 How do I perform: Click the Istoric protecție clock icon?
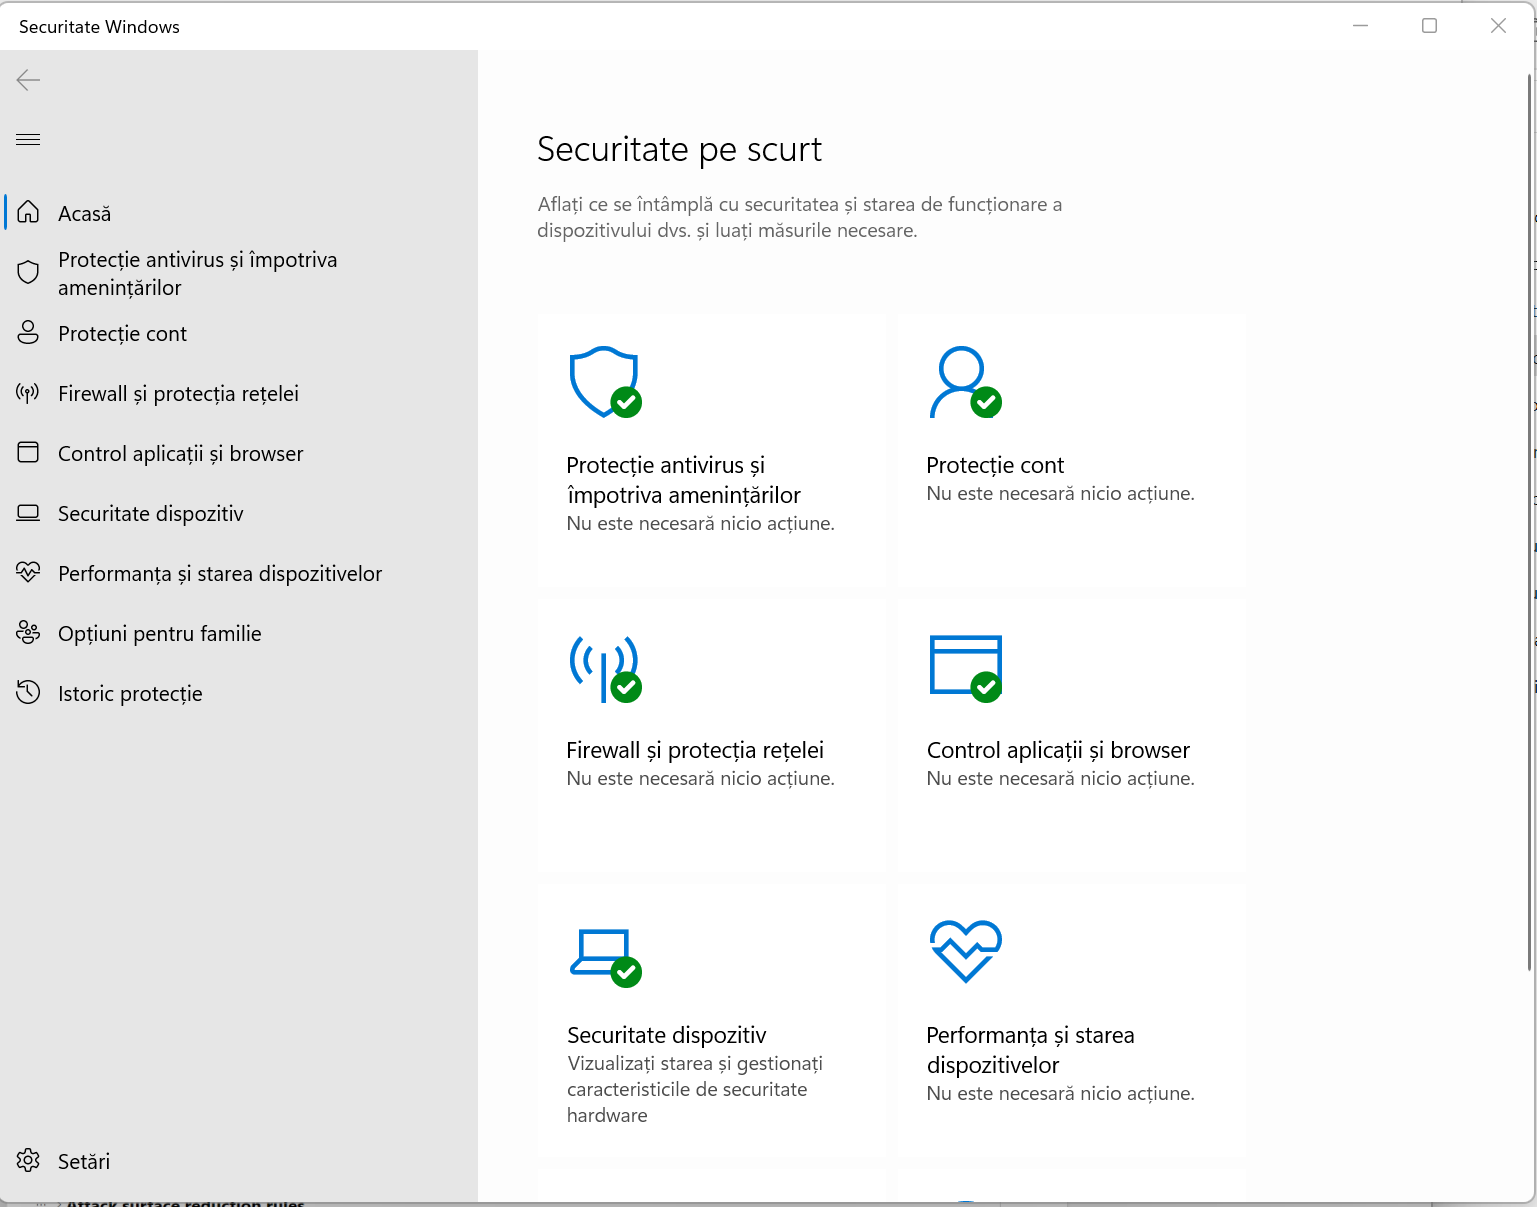point(28,692)
